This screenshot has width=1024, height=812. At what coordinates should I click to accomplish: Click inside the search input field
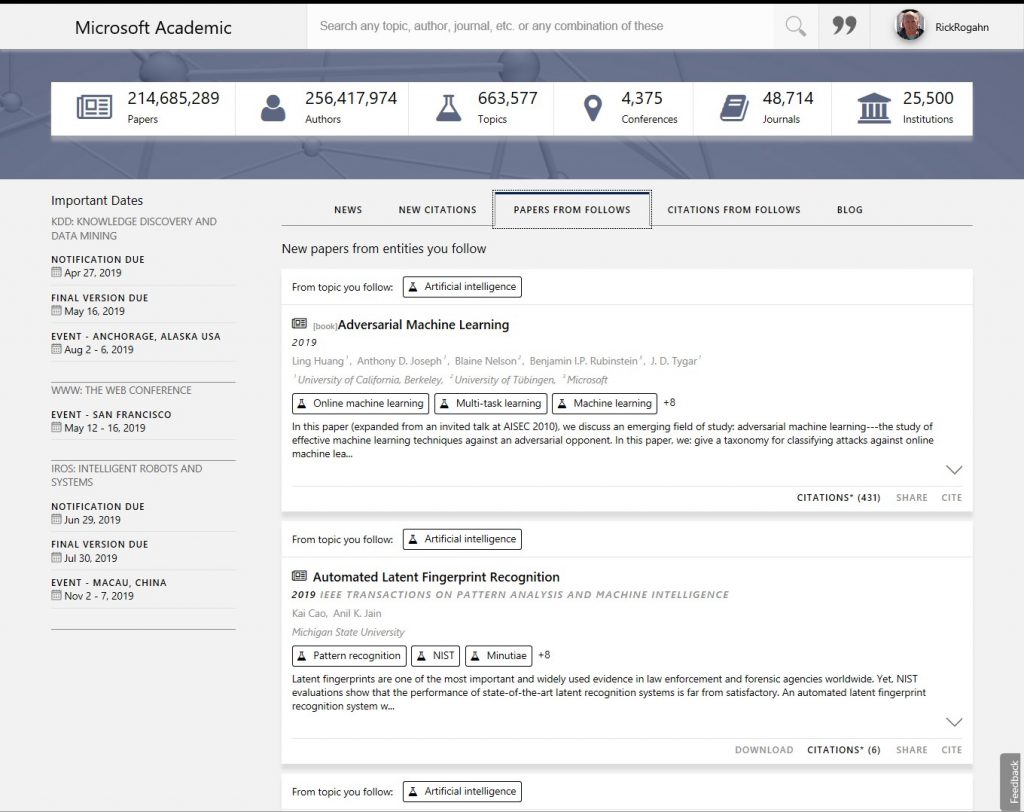(540, 26)
